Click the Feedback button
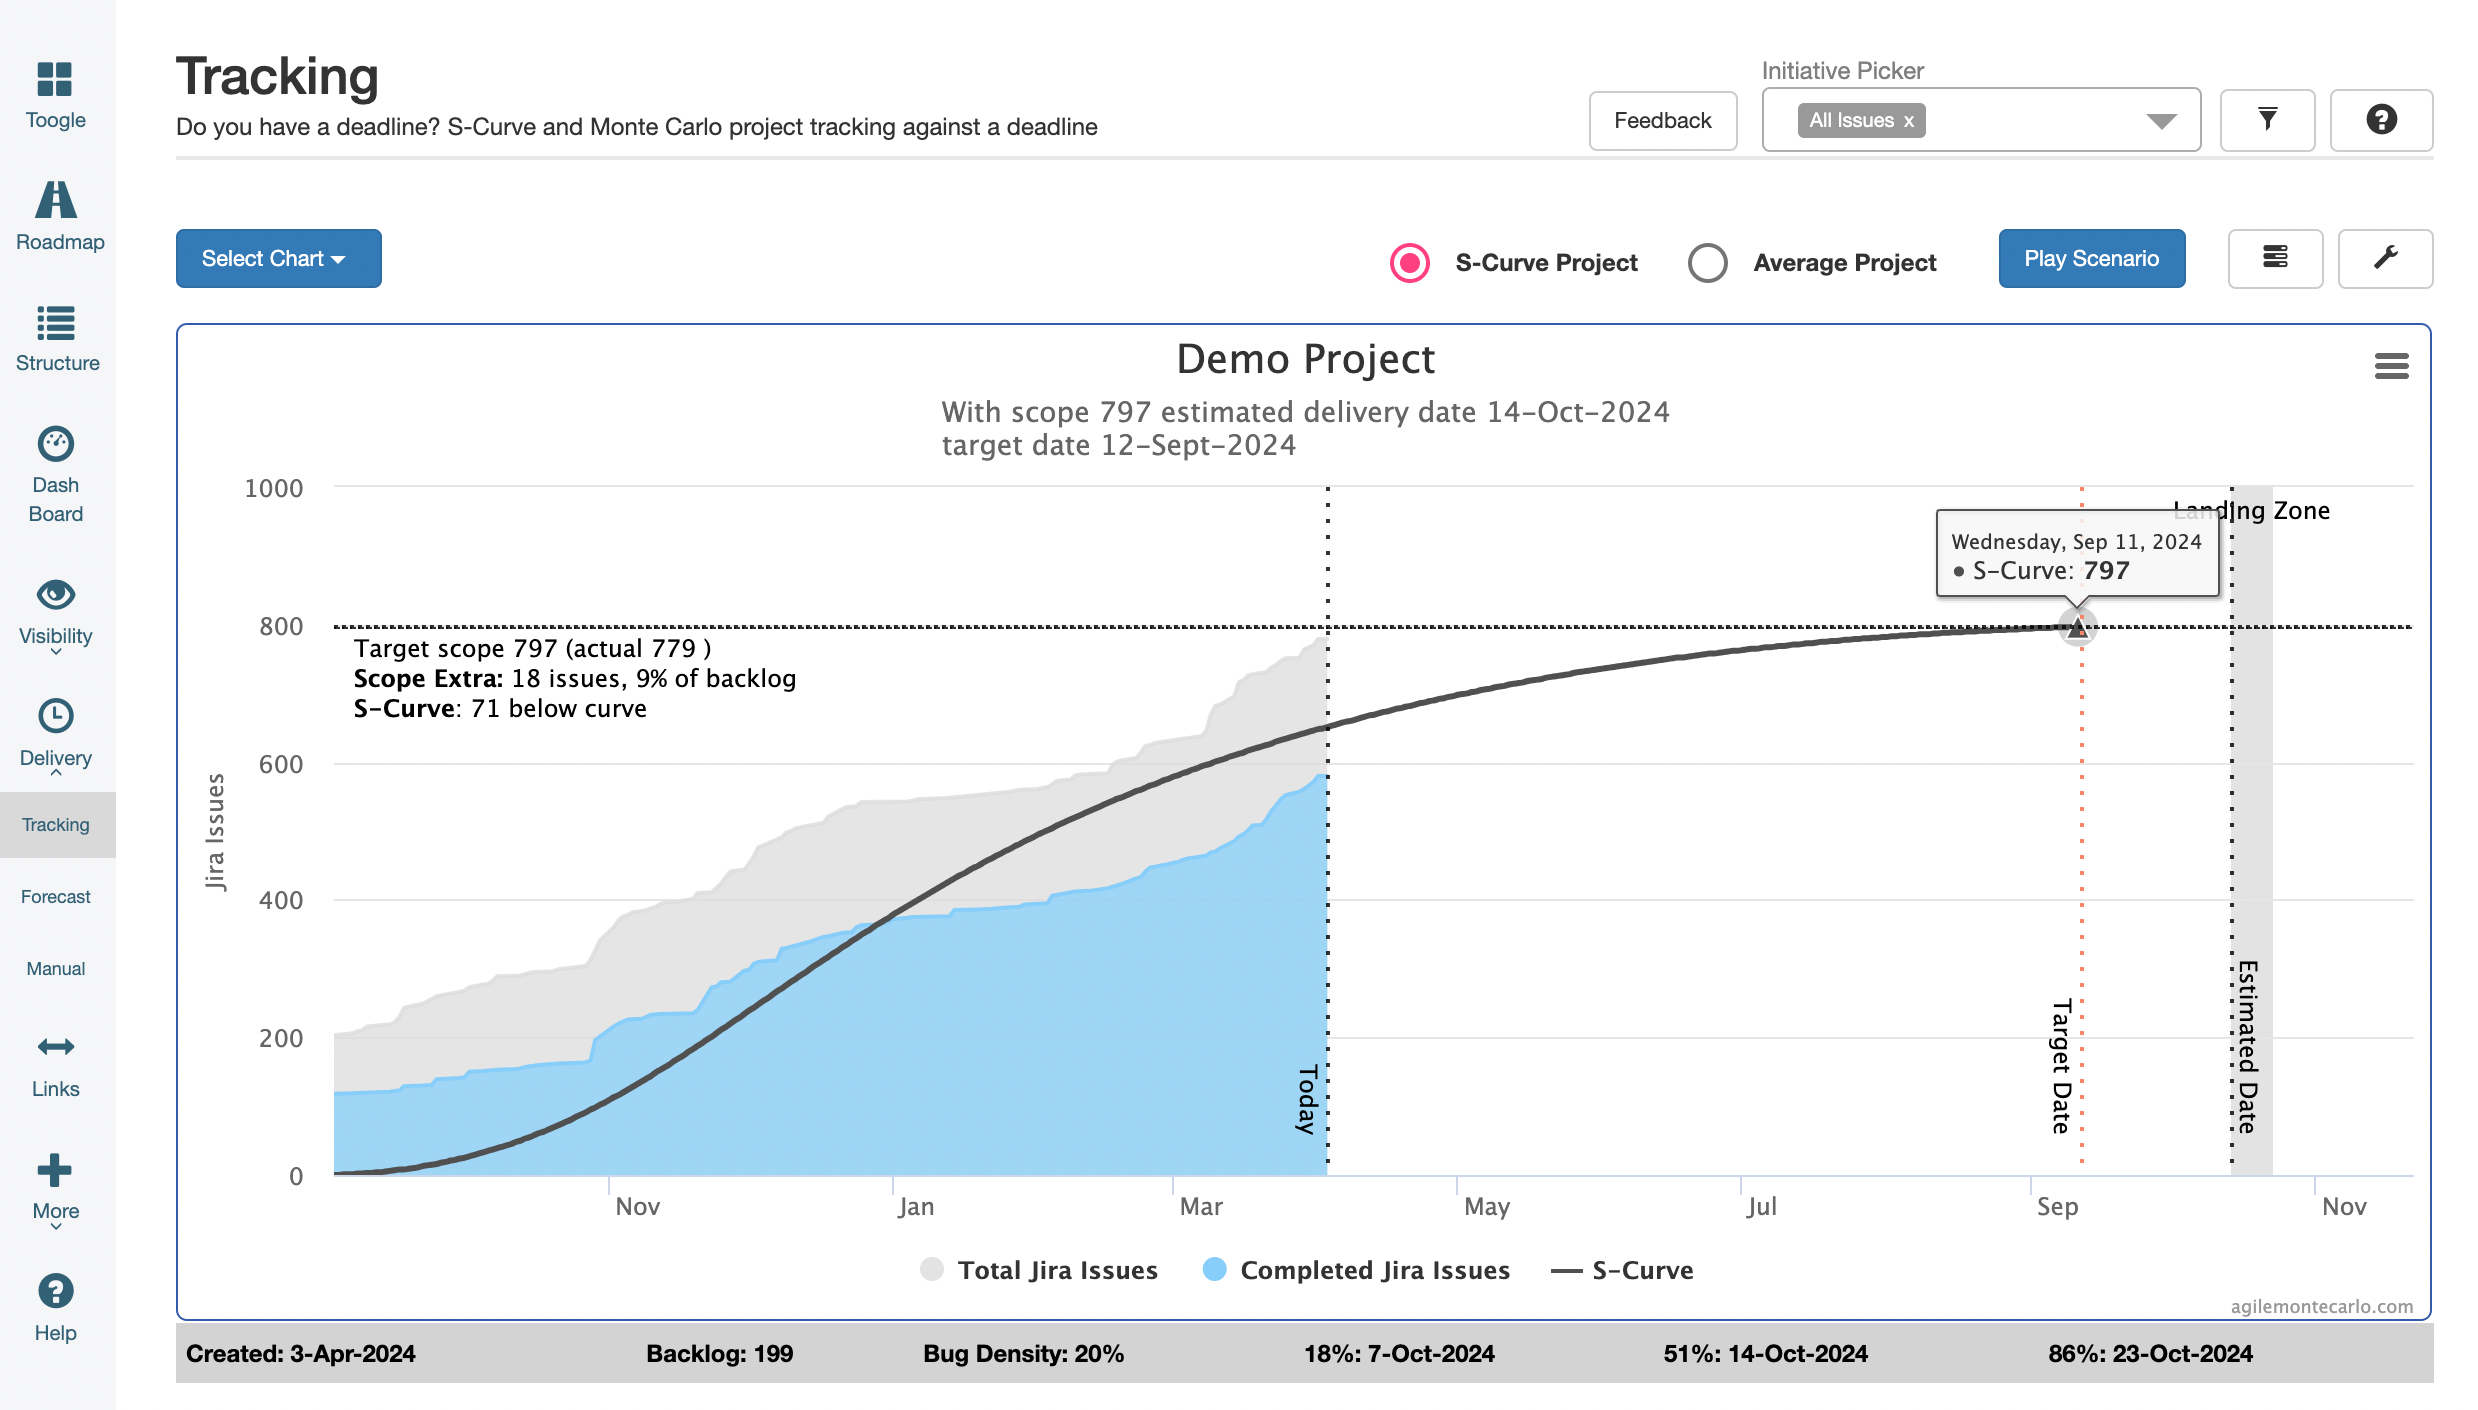This screenshot has width=2478, height=1410. 1662,120
